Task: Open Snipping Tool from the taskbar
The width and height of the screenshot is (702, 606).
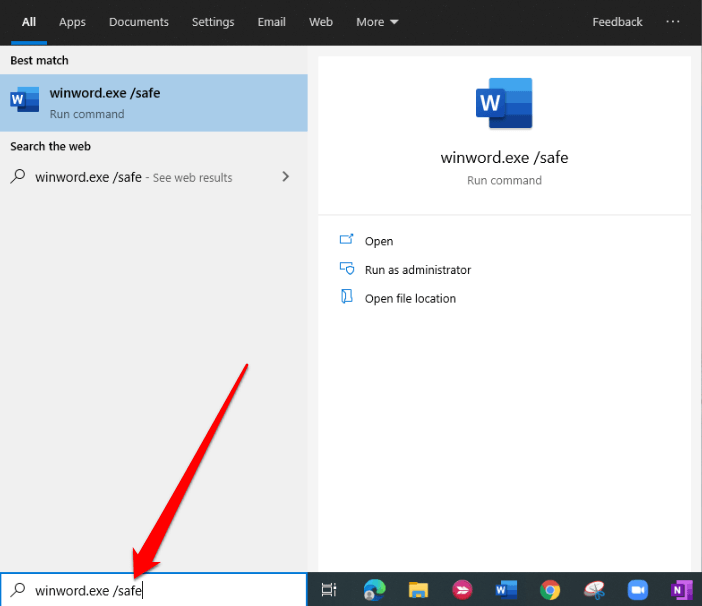Action: pyautogui.click(x=594, y=590)
